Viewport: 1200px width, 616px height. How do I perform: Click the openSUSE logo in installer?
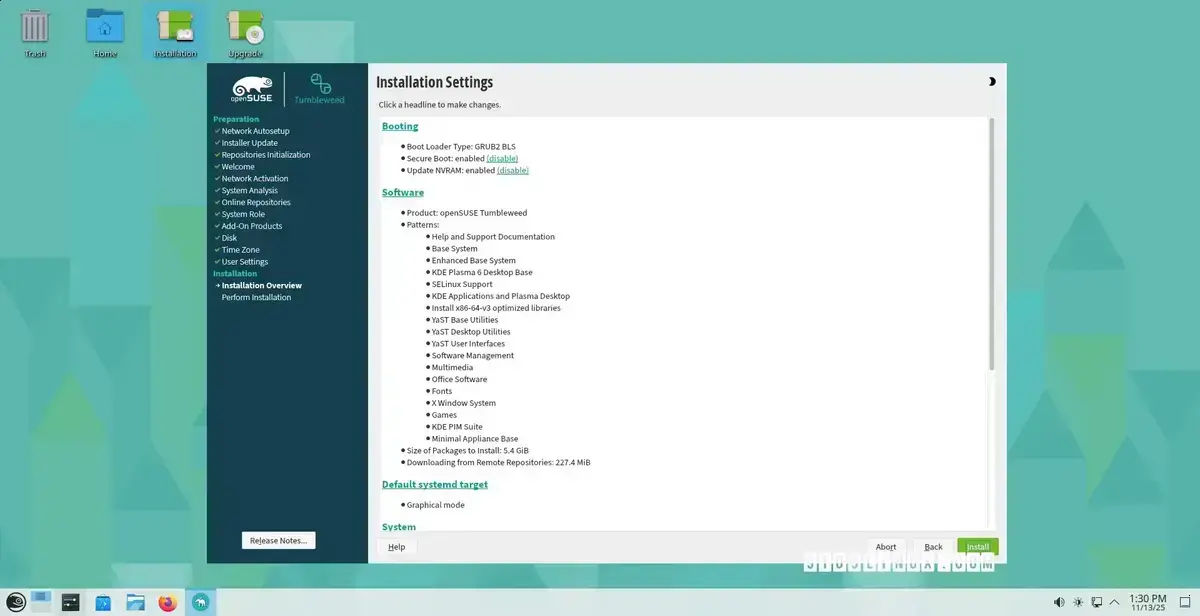click(x=252, y=88)
